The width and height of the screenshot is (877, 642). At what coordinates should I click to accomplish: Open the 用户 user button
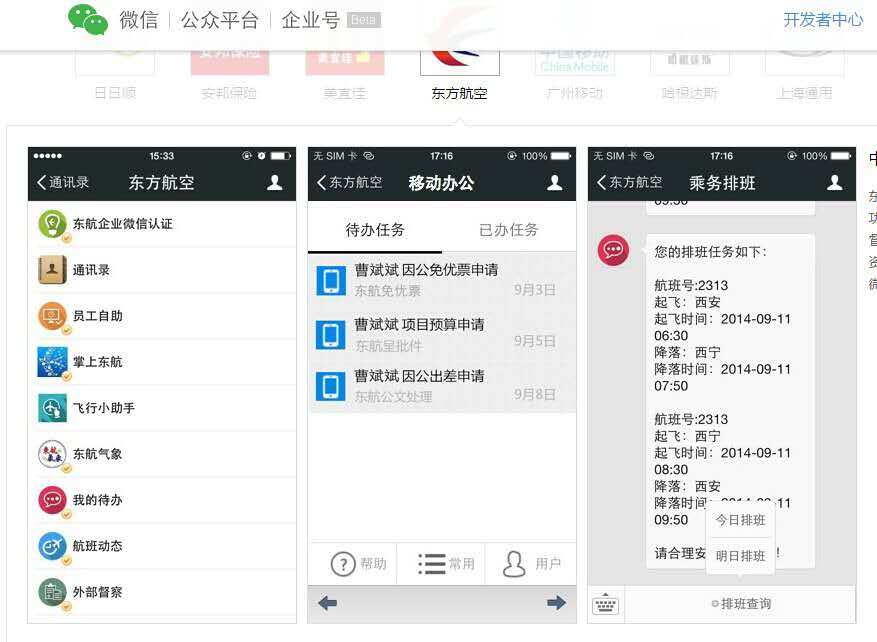pos(530,564)
